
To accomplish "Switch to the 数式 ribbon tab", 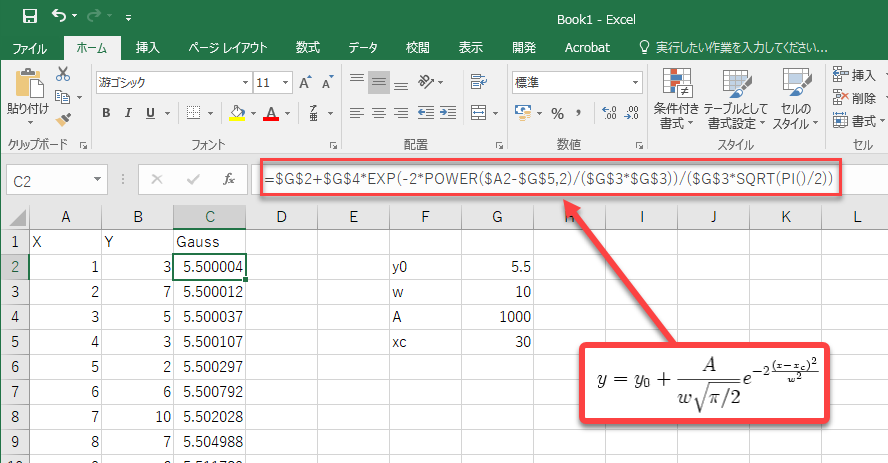I will point(307,47).
